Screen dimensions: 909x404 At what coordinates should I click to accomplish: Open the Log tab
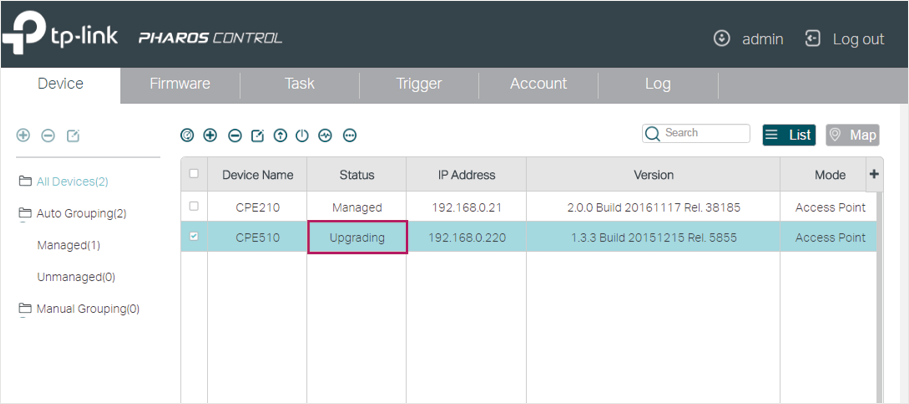(658, 84)
